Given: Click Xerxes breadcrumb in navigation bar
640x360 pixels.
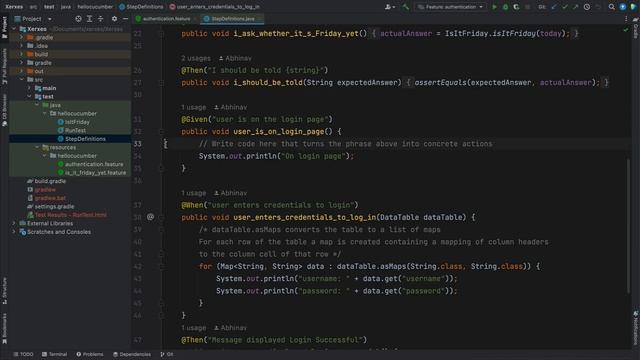Looking at the screenshot, I should [14, 7].
